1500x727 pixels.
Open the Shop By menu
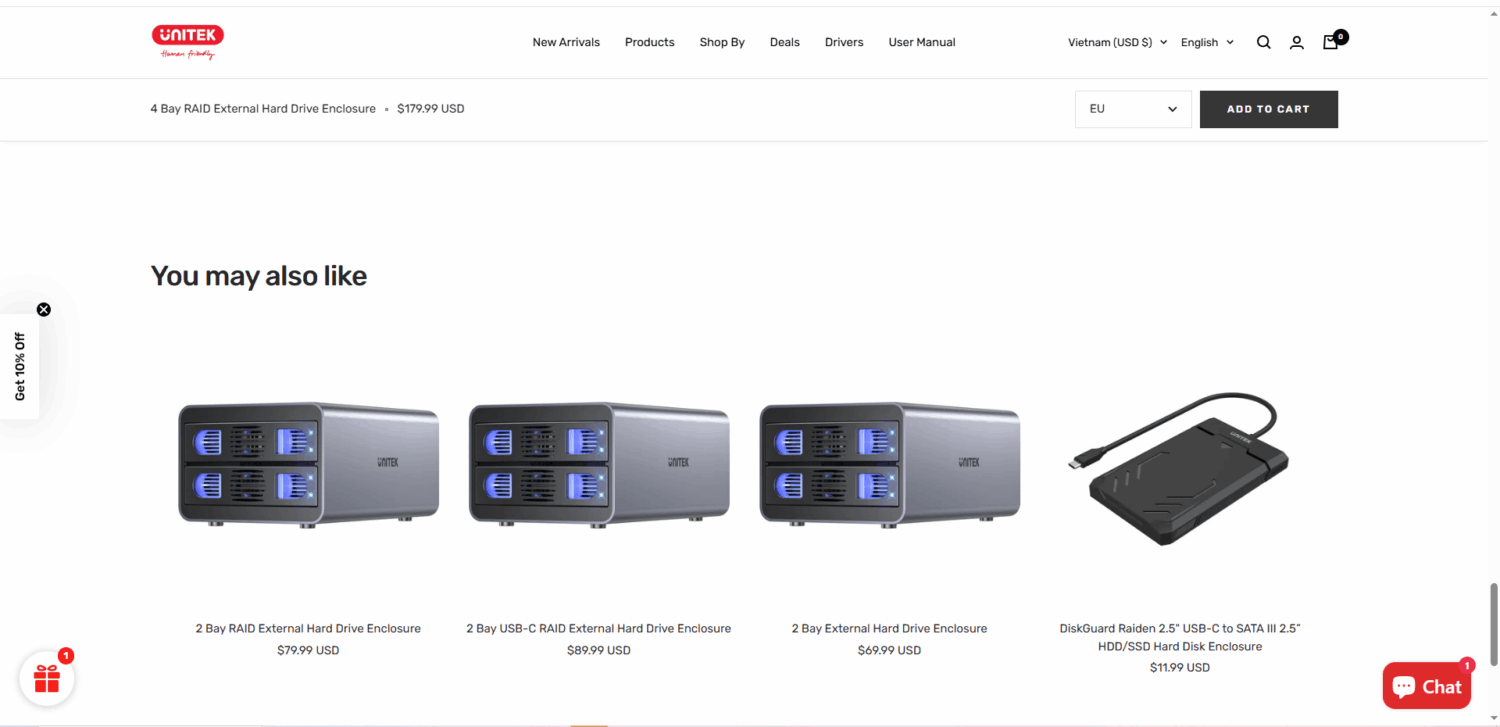pos(722,42)
